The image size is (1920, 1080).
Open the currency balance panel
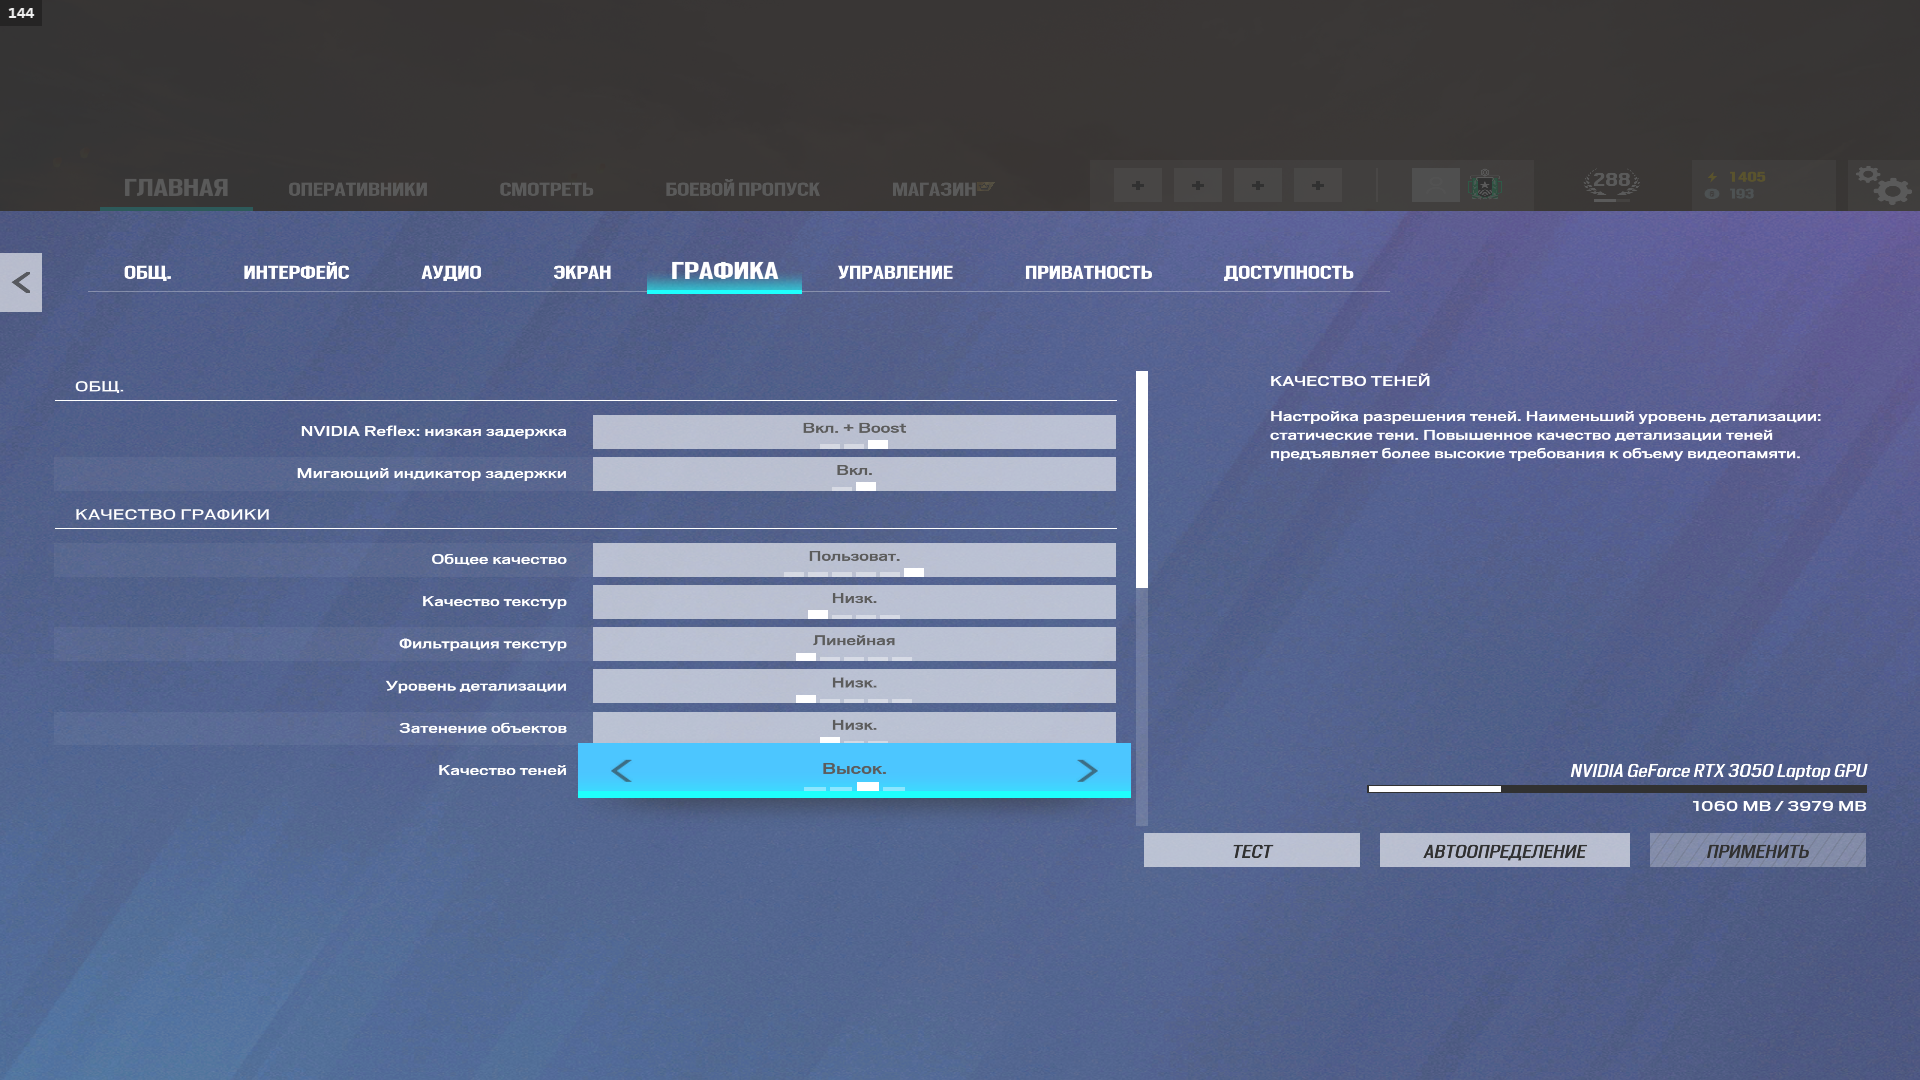point(1763,185)
